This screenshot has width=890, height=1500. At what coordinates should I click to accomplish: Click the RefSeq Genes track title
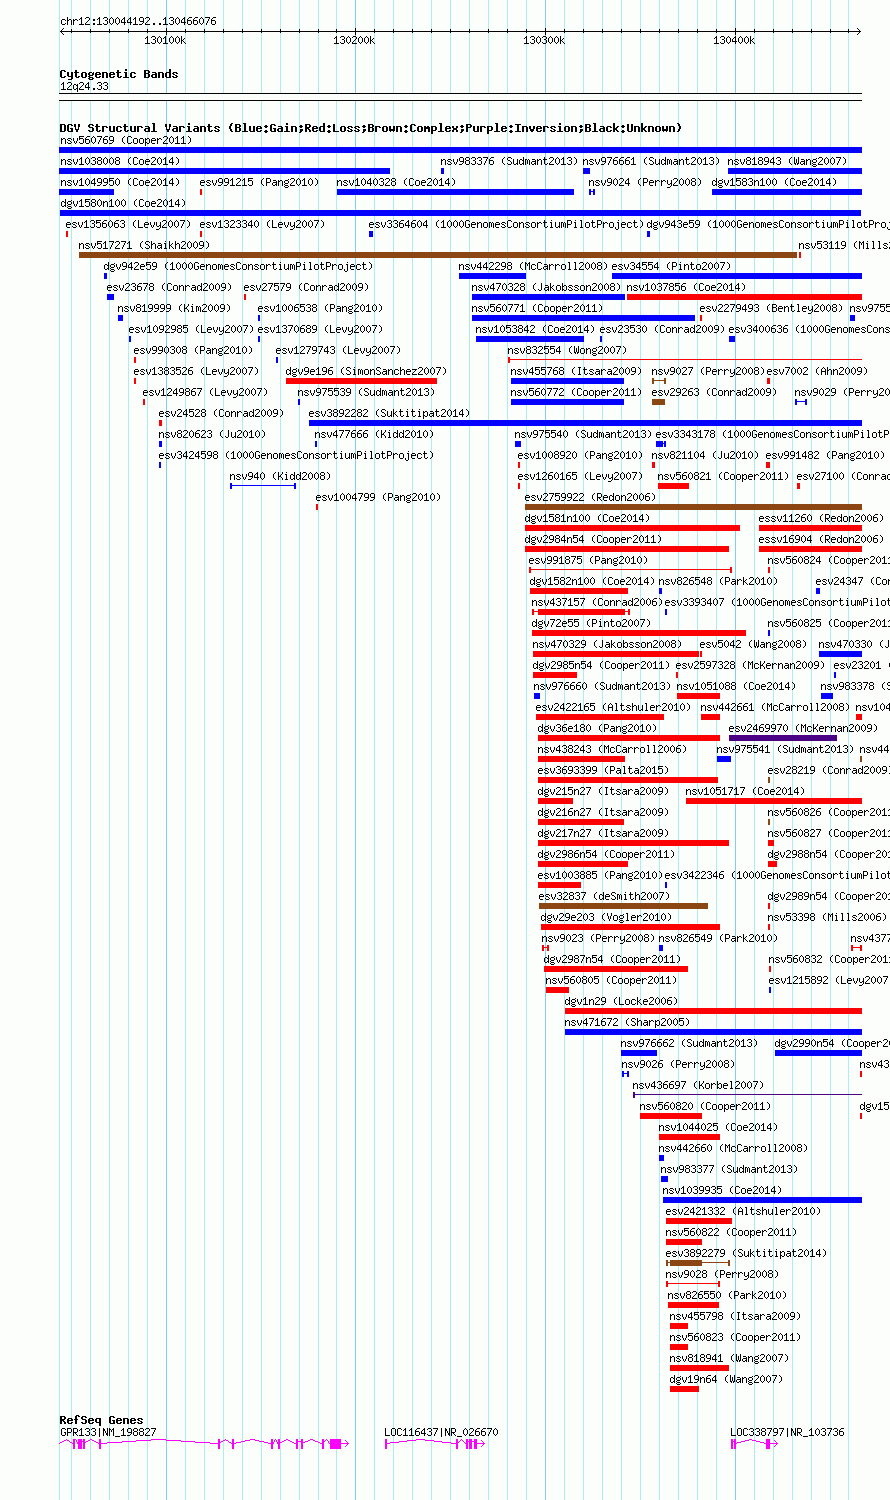(102, 1420)
